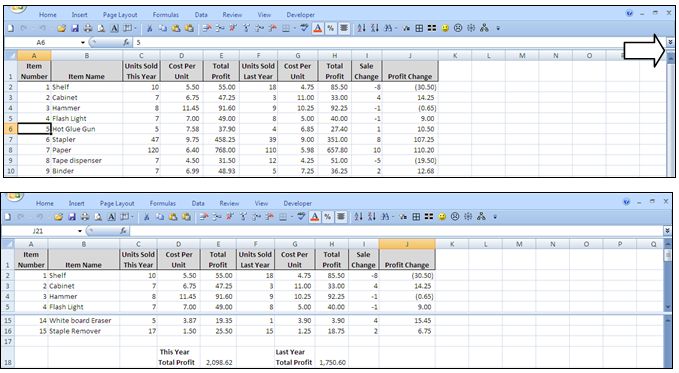The height and width of the screenshot is (373, 679).
Task: Click the New workbook icon in top window
Action: (11, 28)
